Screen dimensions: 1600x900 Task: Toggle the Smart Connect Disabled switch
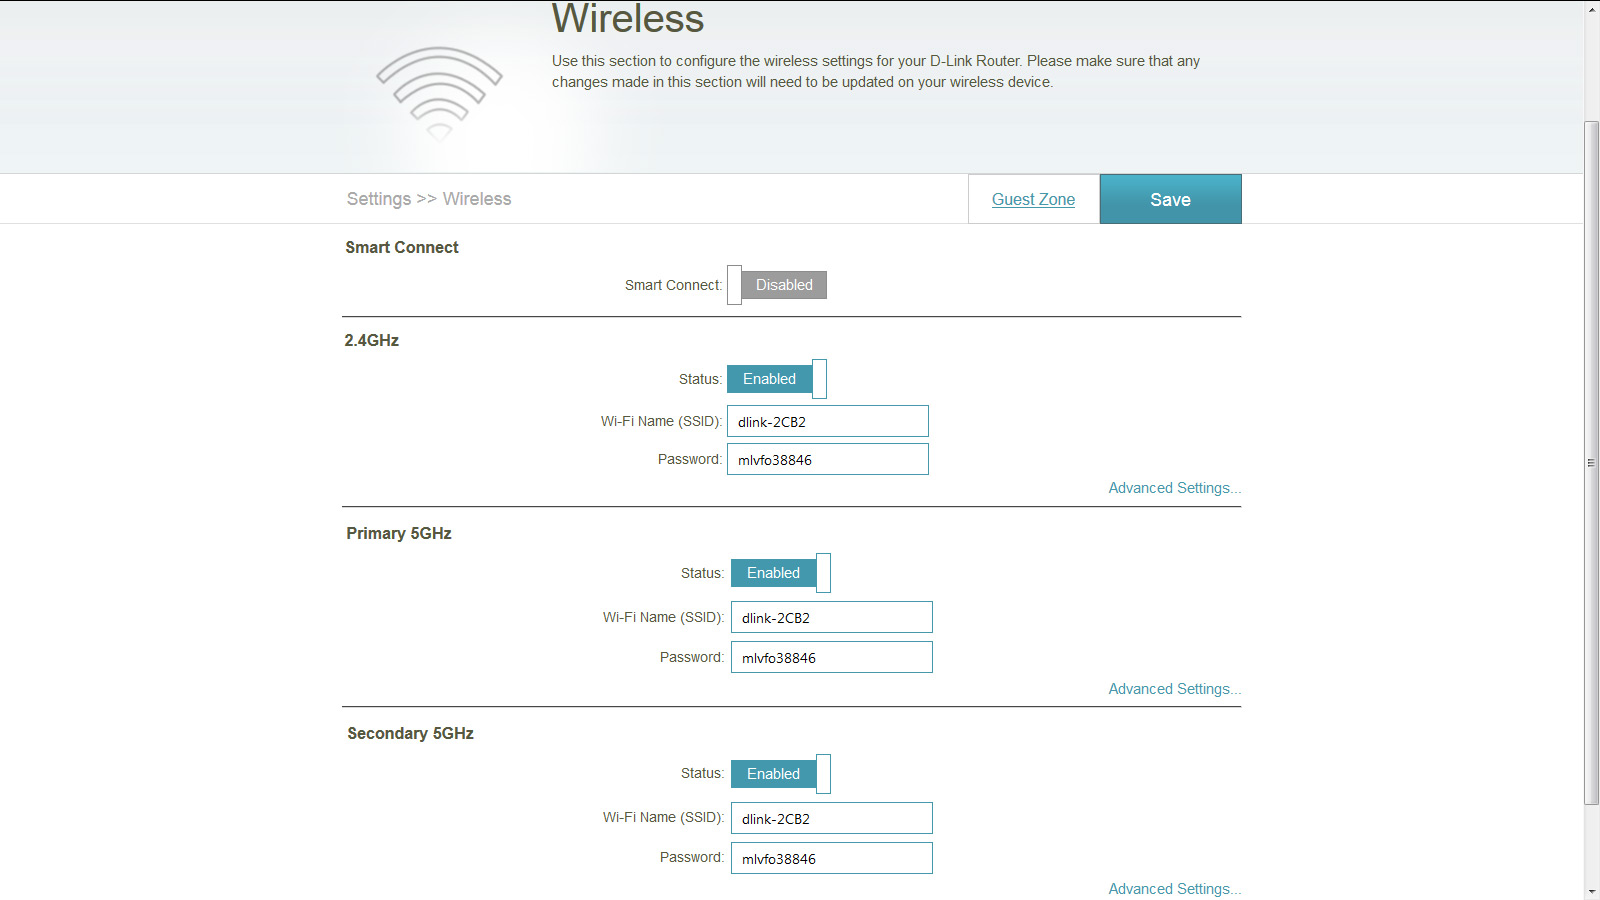click(777, 285)
